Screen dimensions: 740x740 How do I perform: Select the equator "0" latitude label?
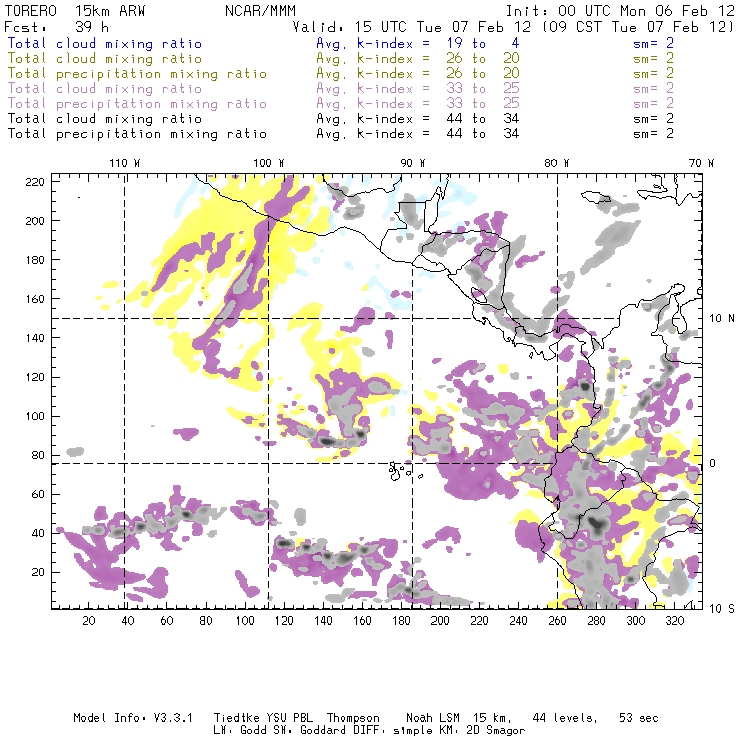[x=713, y=463]
